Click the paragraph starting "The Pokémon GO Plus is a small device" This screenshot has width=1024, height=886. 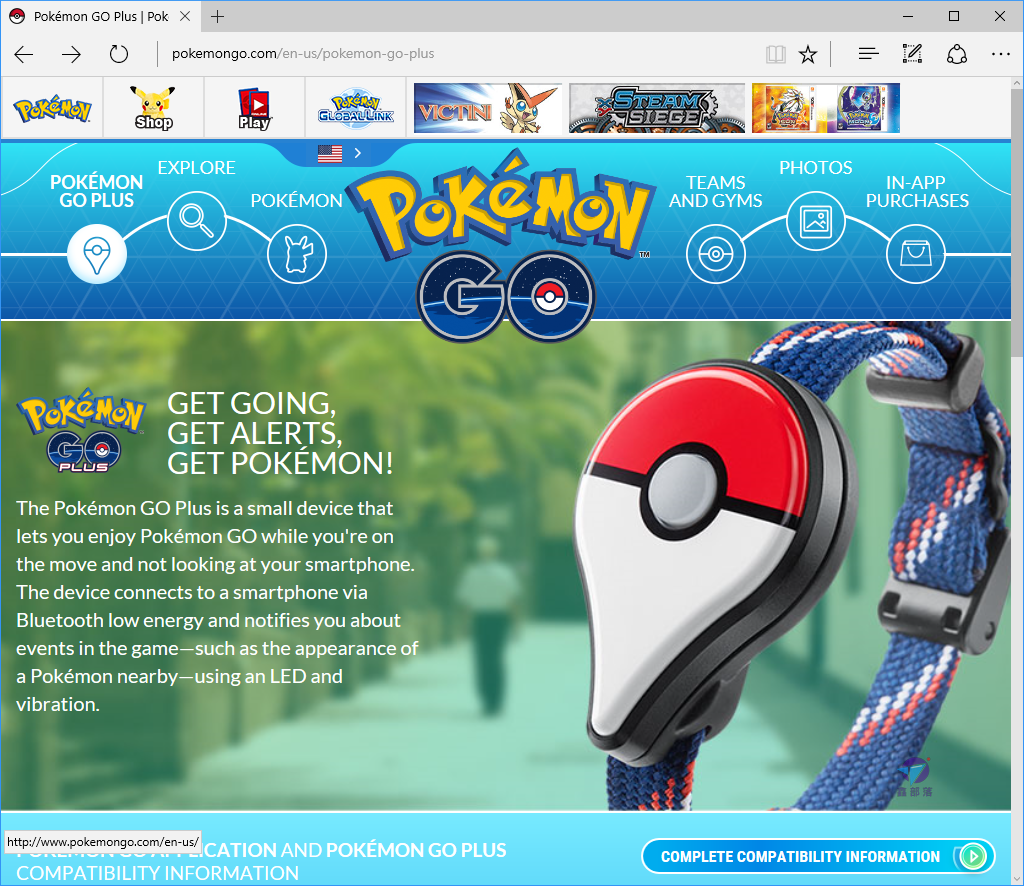(x=217, y=606)
